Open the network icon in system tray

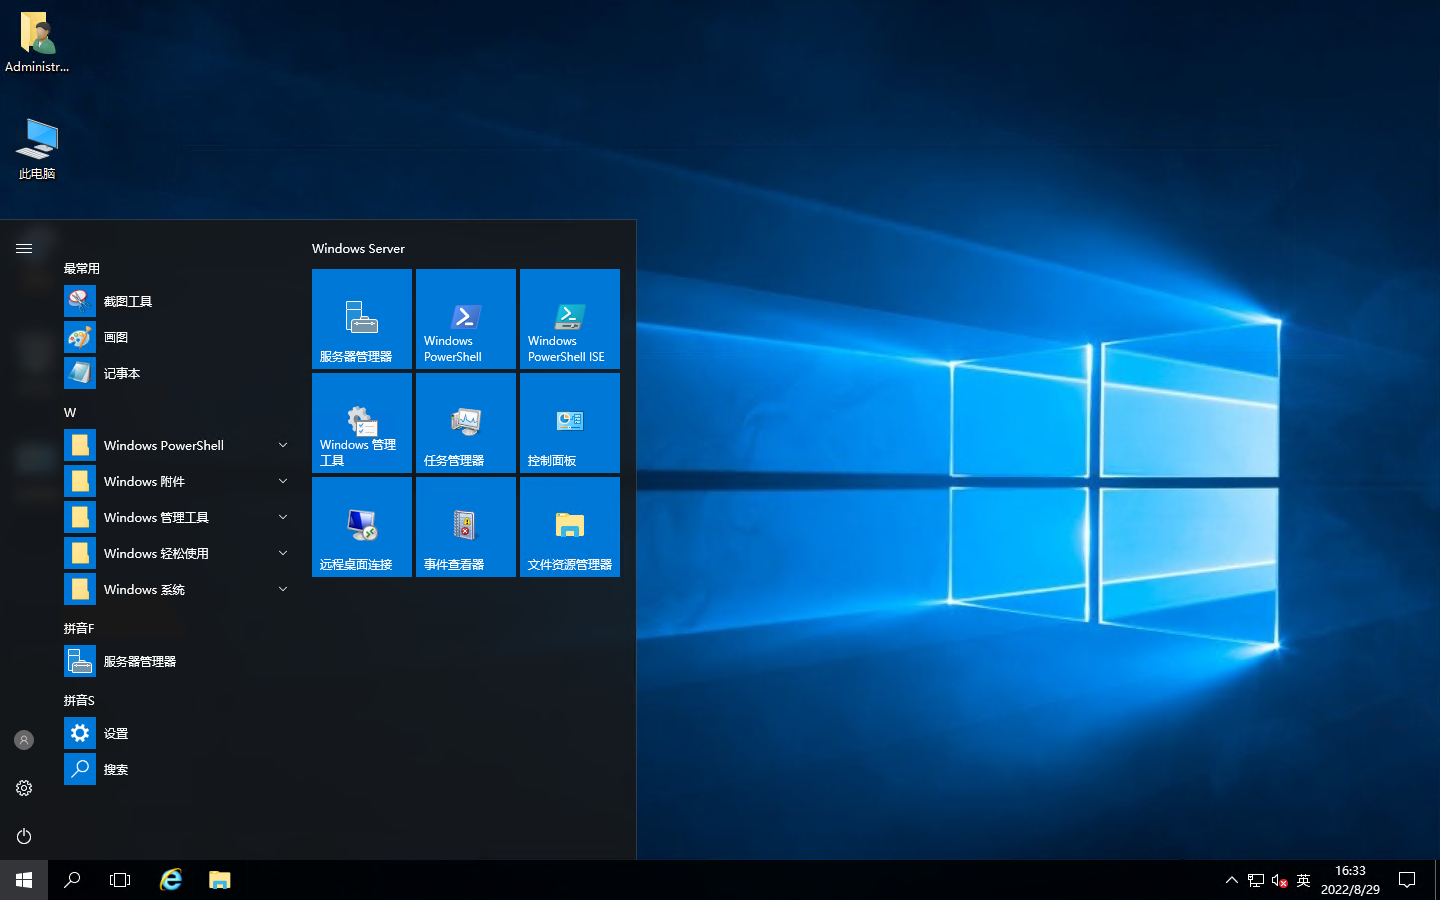tap(1256, 880)
